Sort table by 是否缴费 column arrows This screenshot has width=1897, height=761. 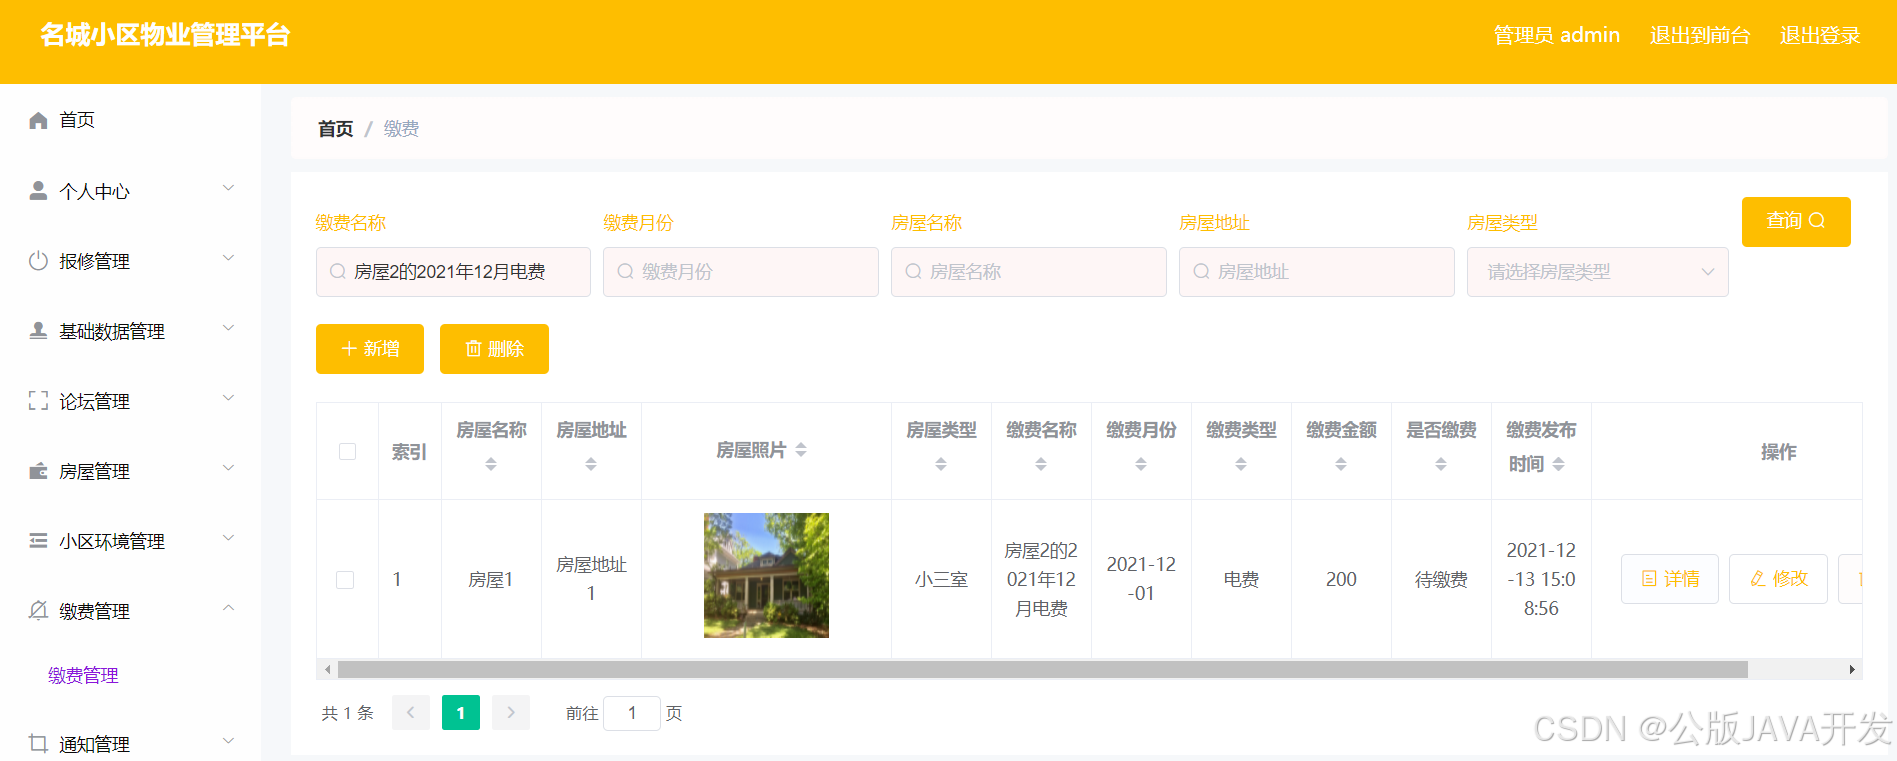1441,464
